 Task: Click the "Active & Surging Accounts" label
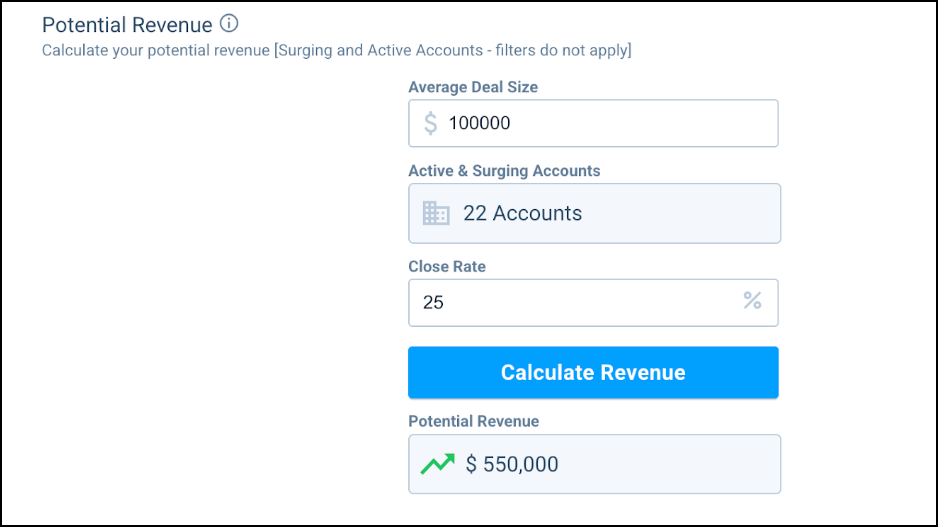pos(504,171)
